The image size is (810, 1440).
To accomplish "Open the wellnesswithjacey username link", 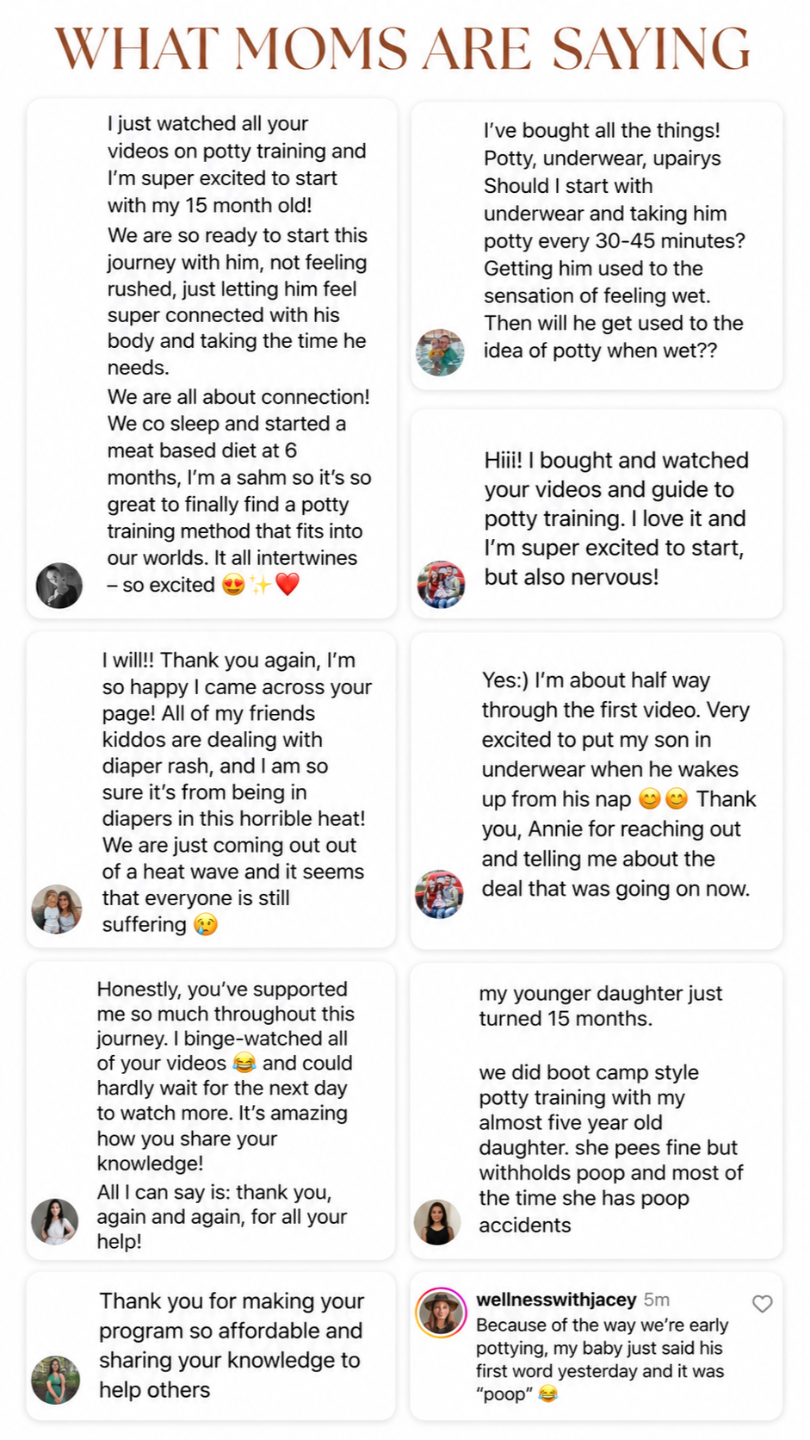I will [x=556, y=1300].
